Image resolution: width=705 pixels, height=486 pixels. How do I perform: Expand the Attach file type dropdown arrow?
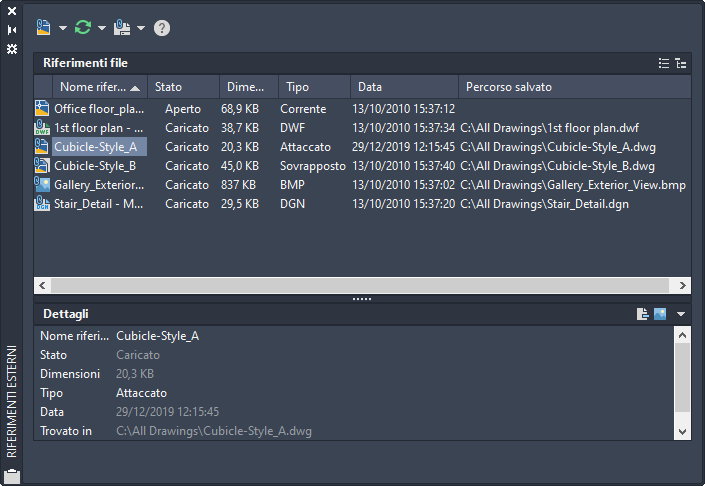click(x=62, y=28)
